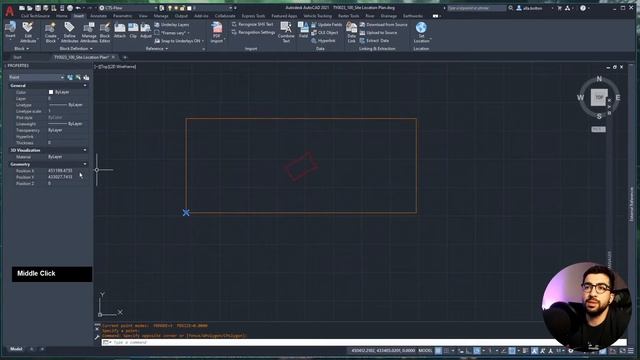Open the Data Link tool
The width and height of the screenshot is (640, 360).
pyautogui.click(x=351, y=32)
